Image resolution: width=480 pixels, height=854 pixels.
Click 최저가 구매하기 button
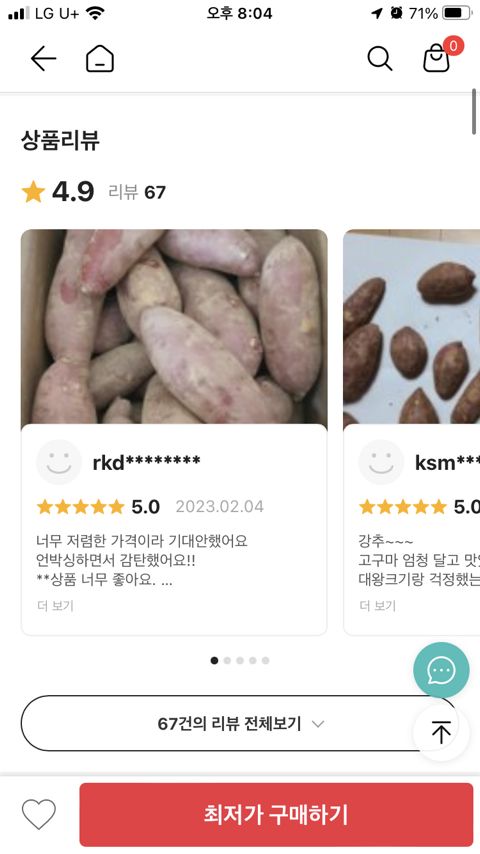point(276,814)
